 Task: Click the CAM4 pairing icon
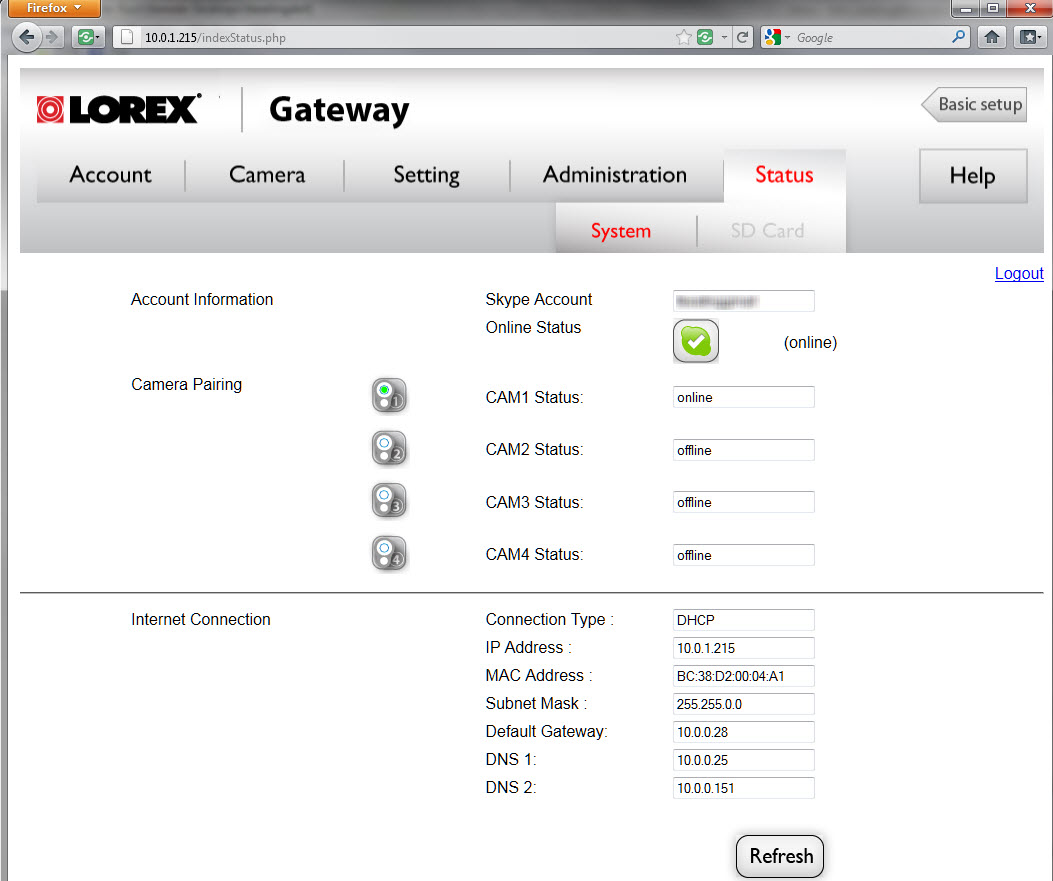tap(389, 553)
